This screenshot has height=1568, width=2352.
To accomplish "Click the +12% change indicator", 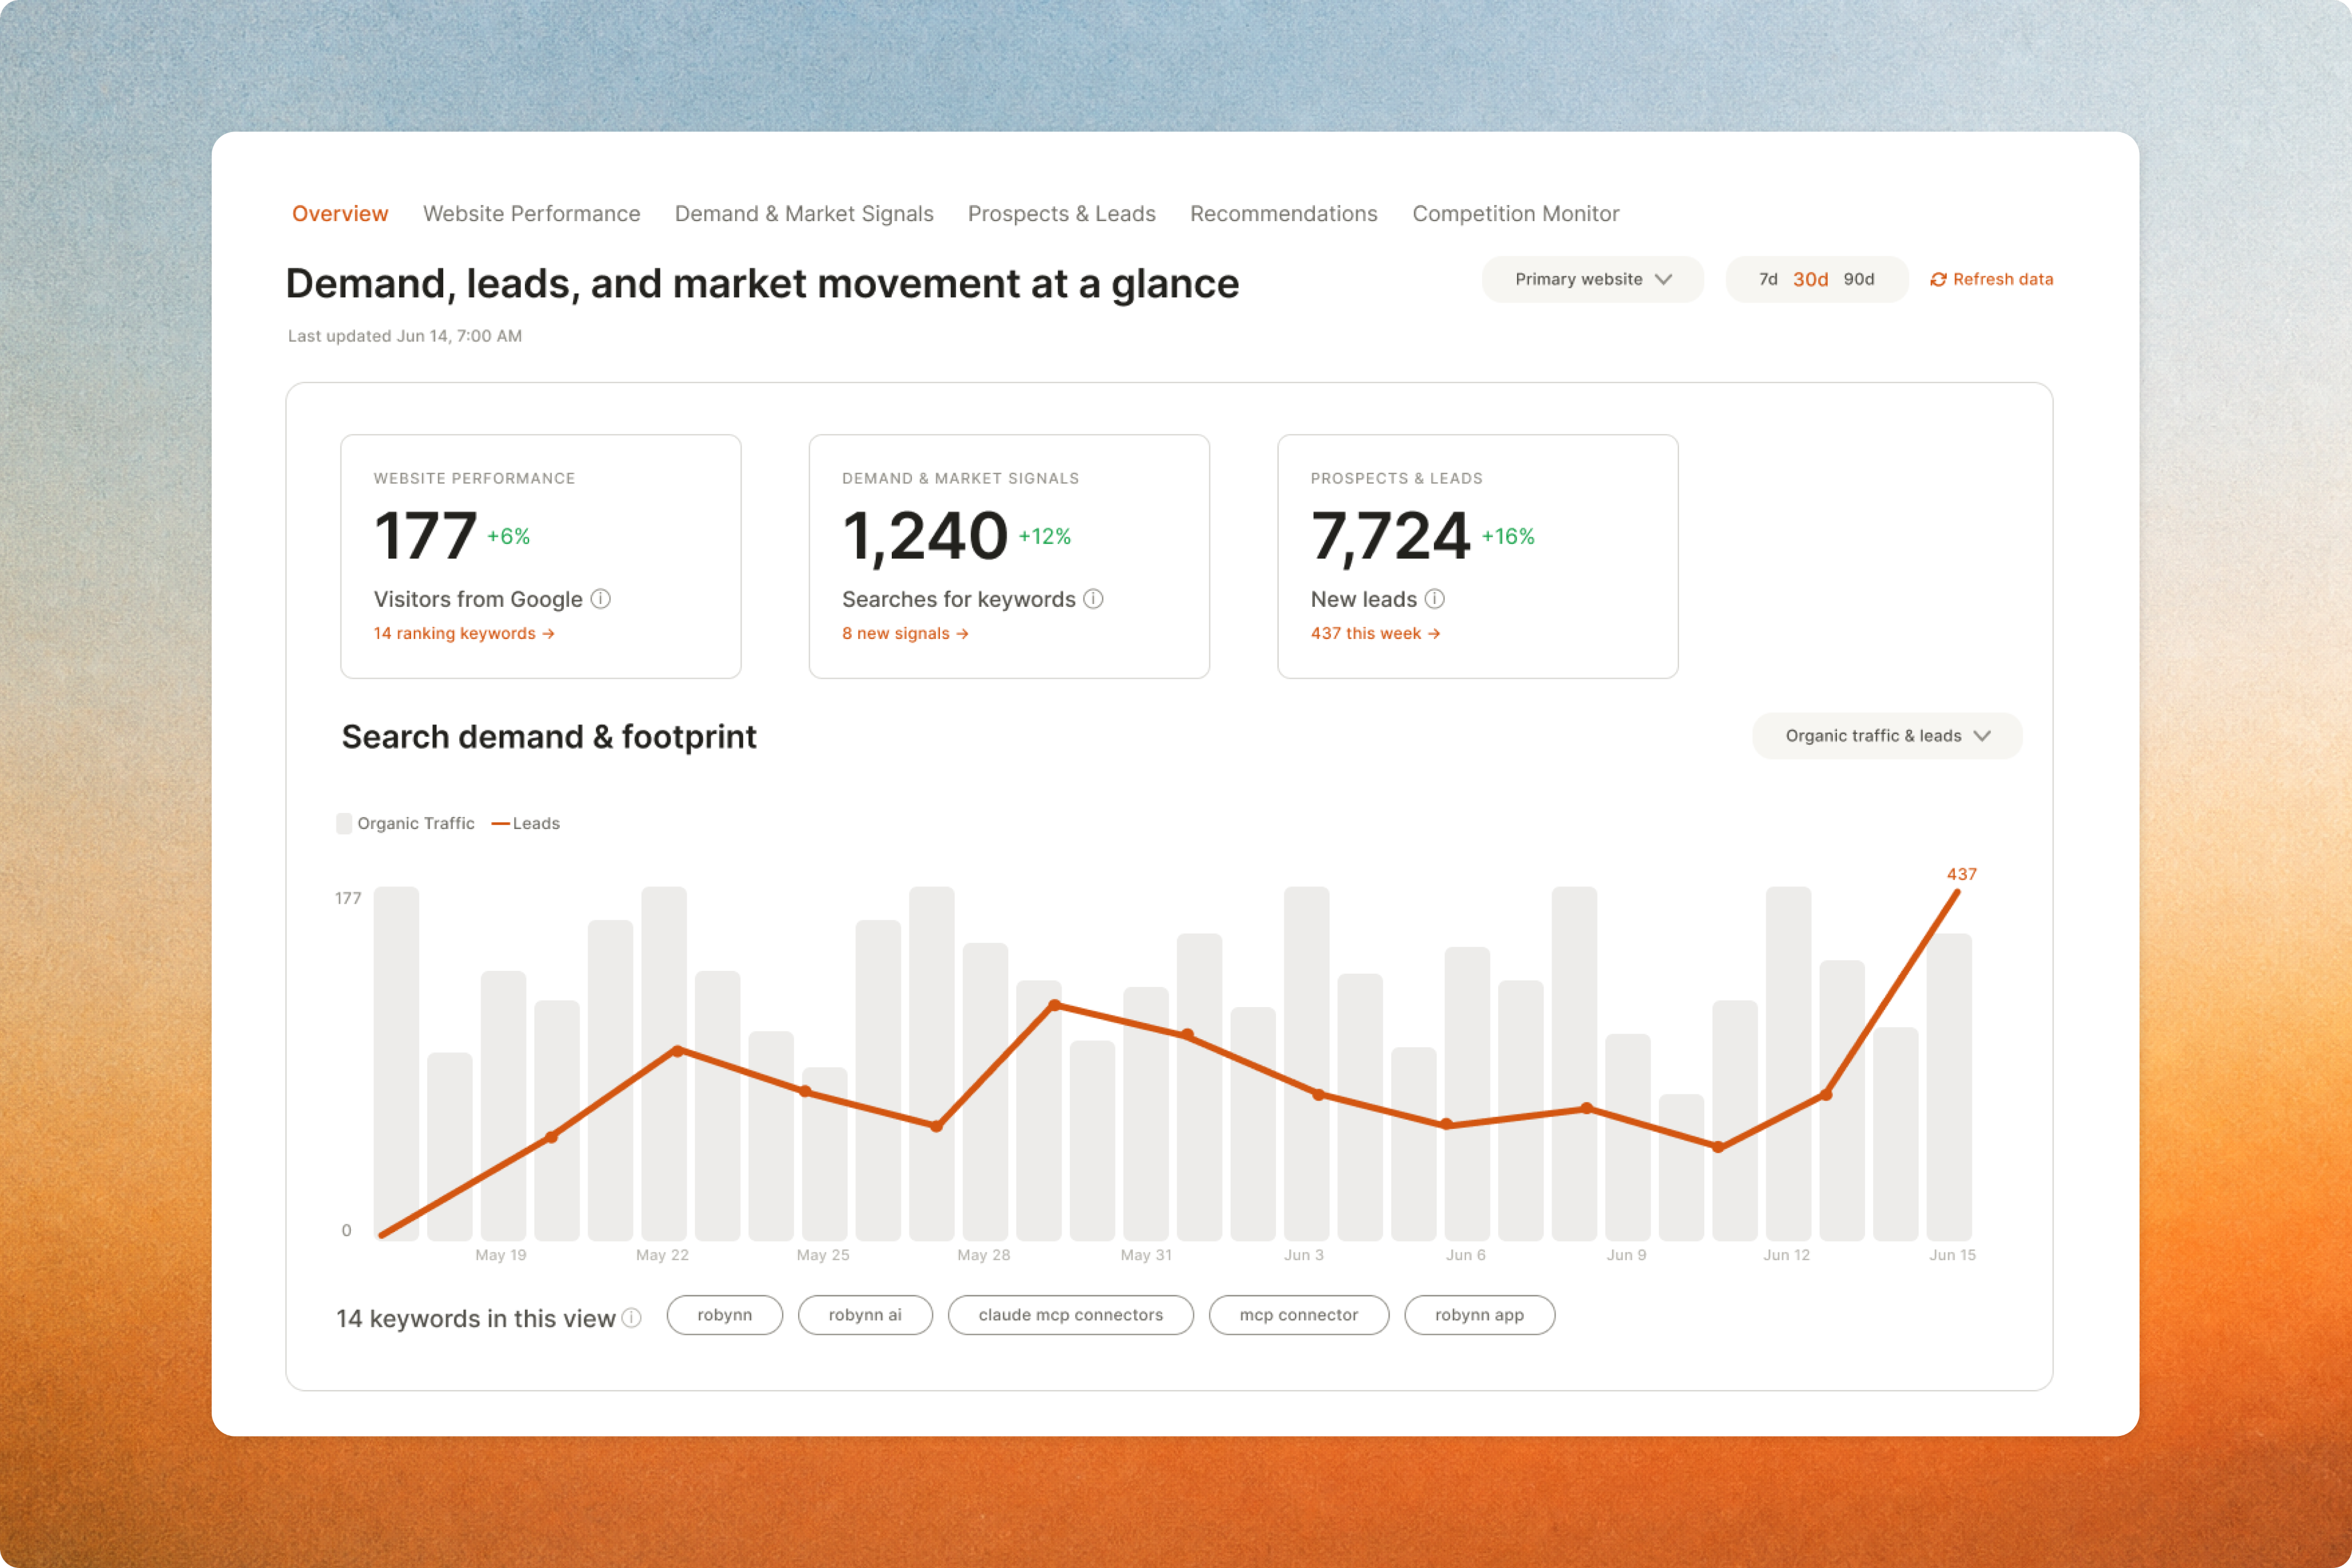I will click(1044, 536).
